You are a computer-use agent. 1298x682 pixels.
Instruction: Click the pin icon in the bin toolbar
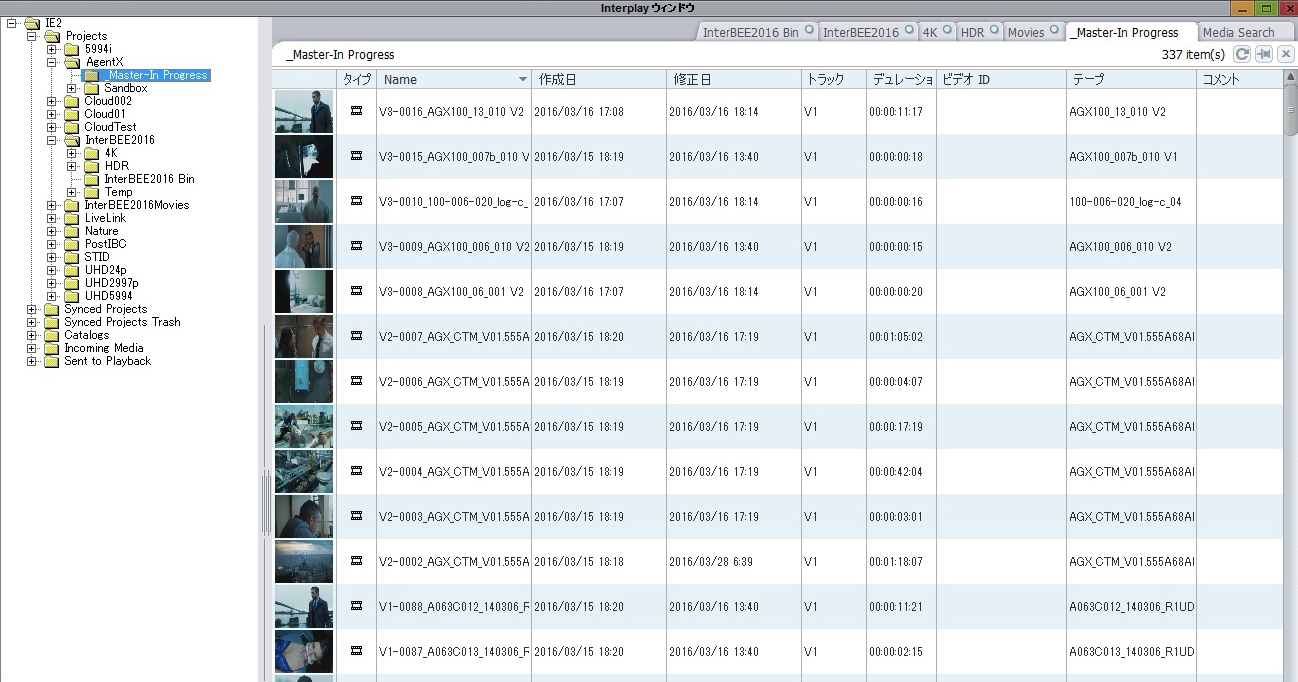click(x=1264, y=54)
